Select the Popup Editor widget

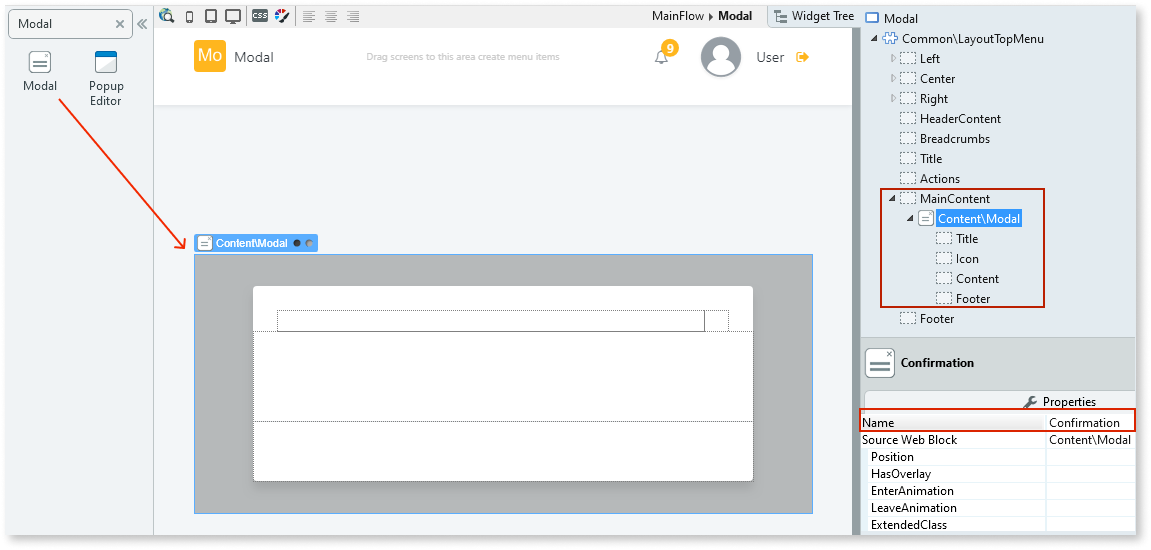(106, 79)
